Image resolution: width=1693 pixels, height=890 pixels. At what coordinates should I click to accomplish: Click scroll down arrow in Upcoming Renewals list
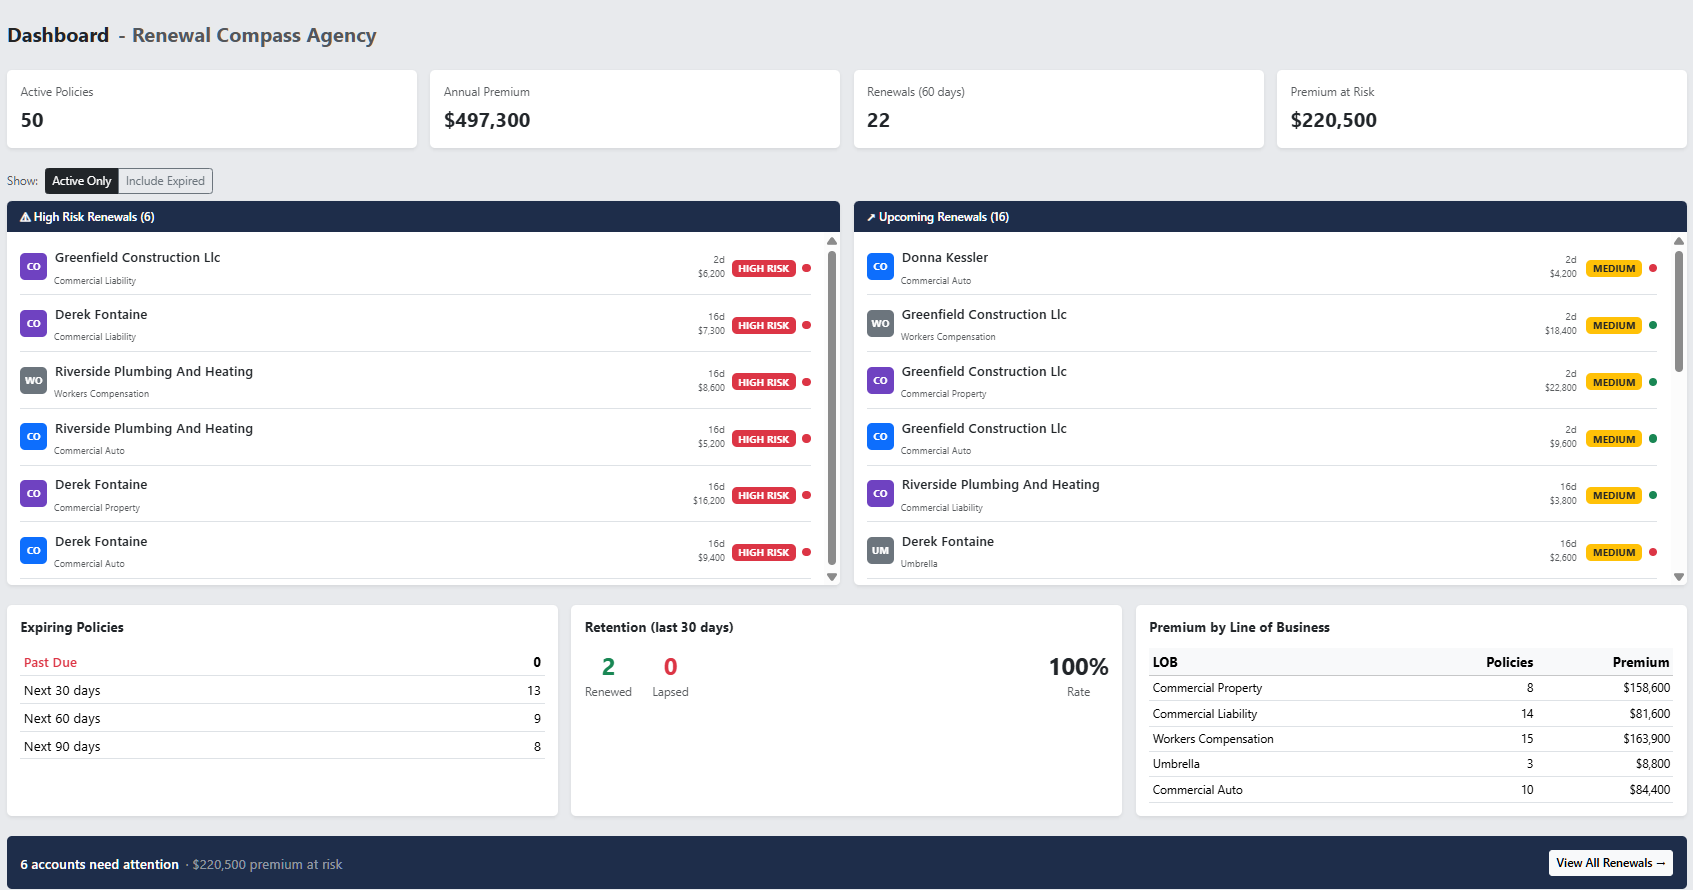pyautogui.click(x=1679, y=577)
